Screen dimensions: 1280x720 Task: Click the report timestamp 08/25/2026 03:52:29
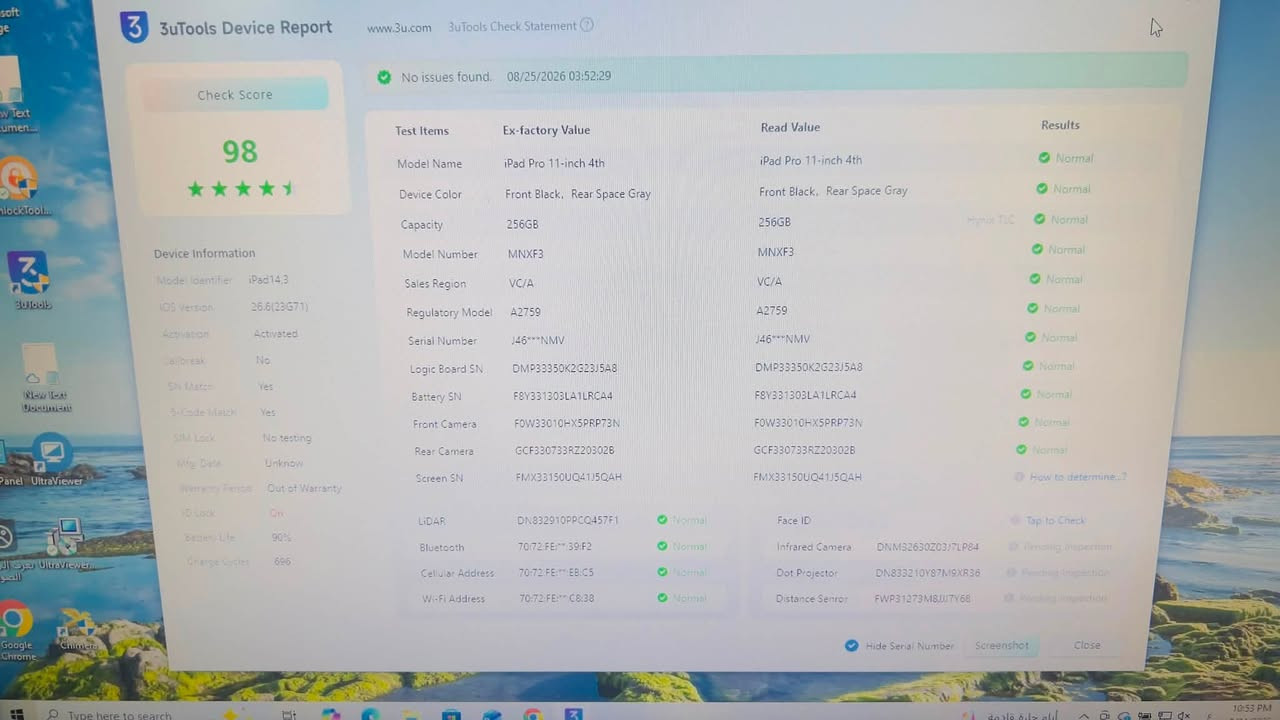click(559, 76)
